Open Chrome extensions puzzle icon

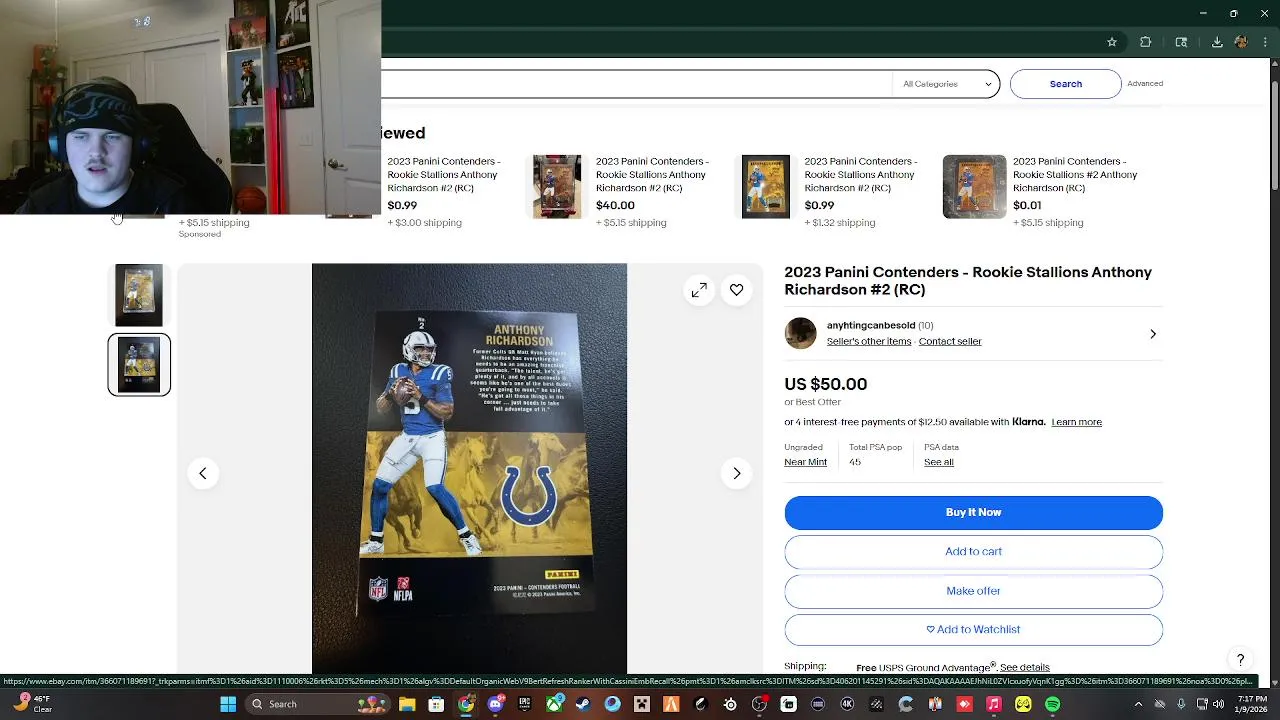[x=1146, y=42]
